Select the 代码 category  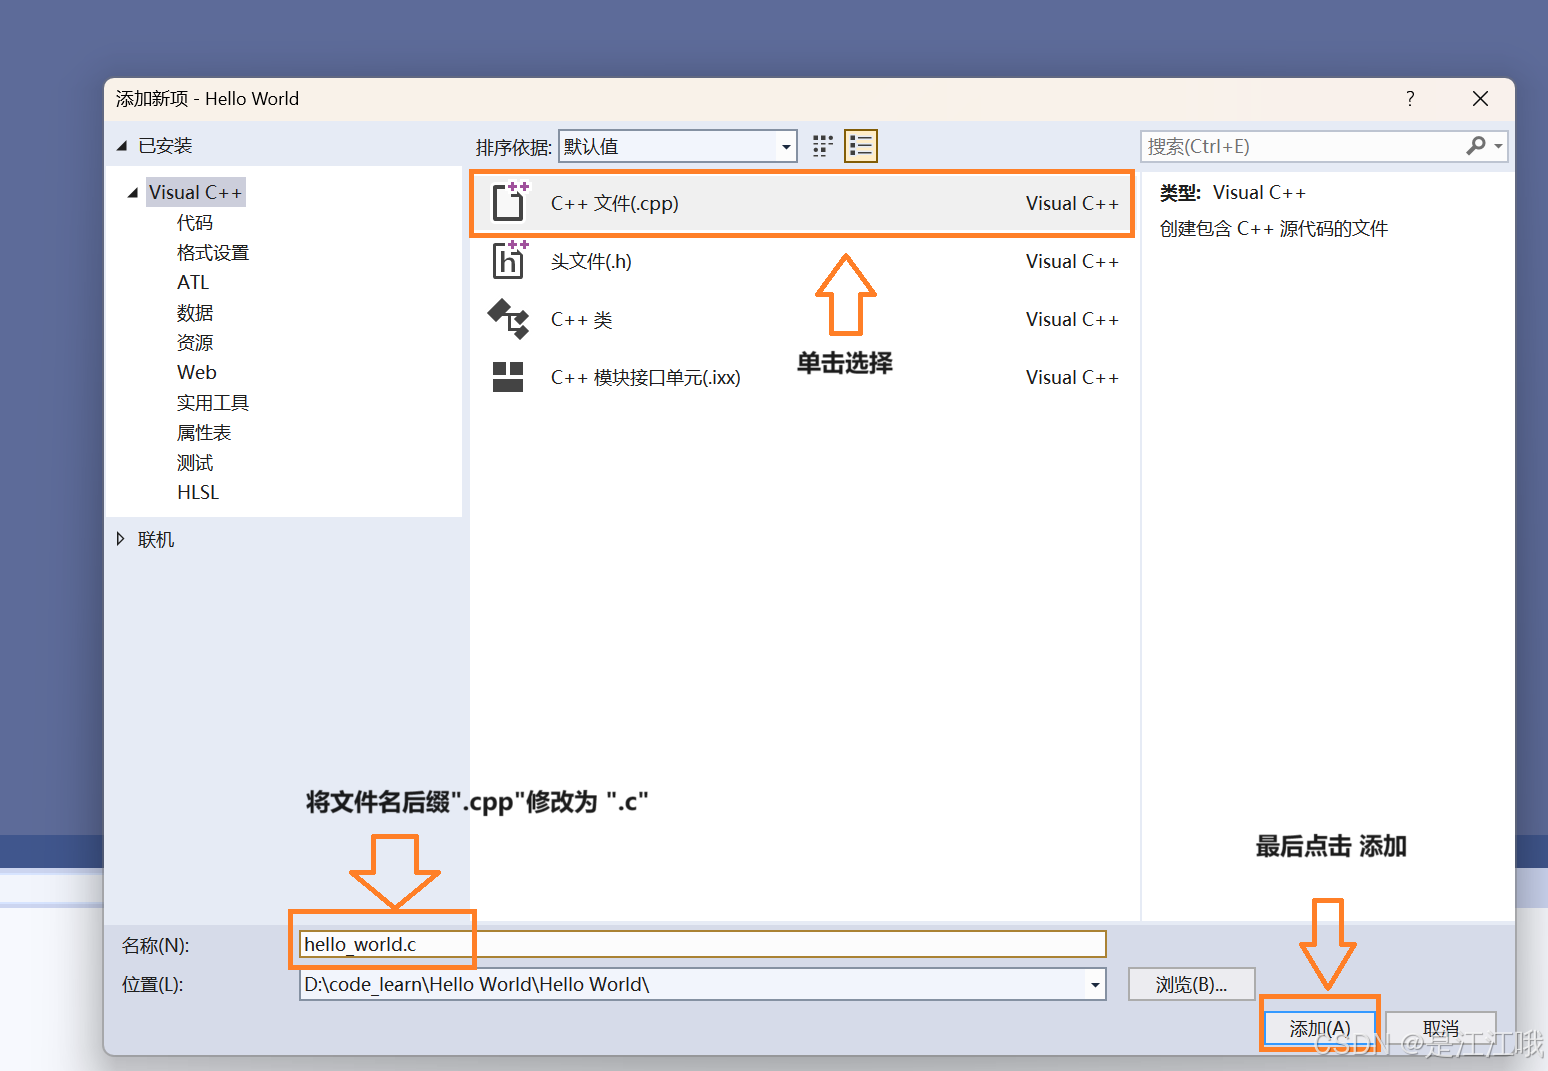point(195,222)
